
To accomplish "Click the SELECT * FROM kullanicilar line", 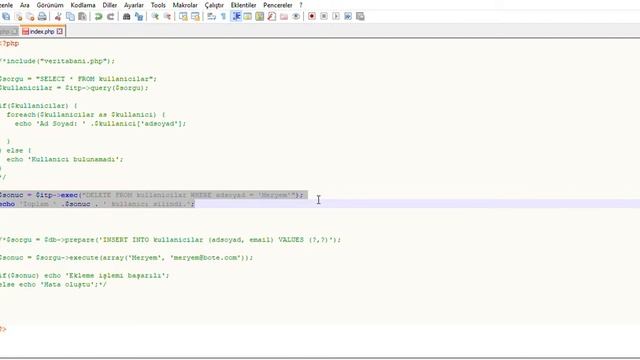I will click(x=78, y=79).
